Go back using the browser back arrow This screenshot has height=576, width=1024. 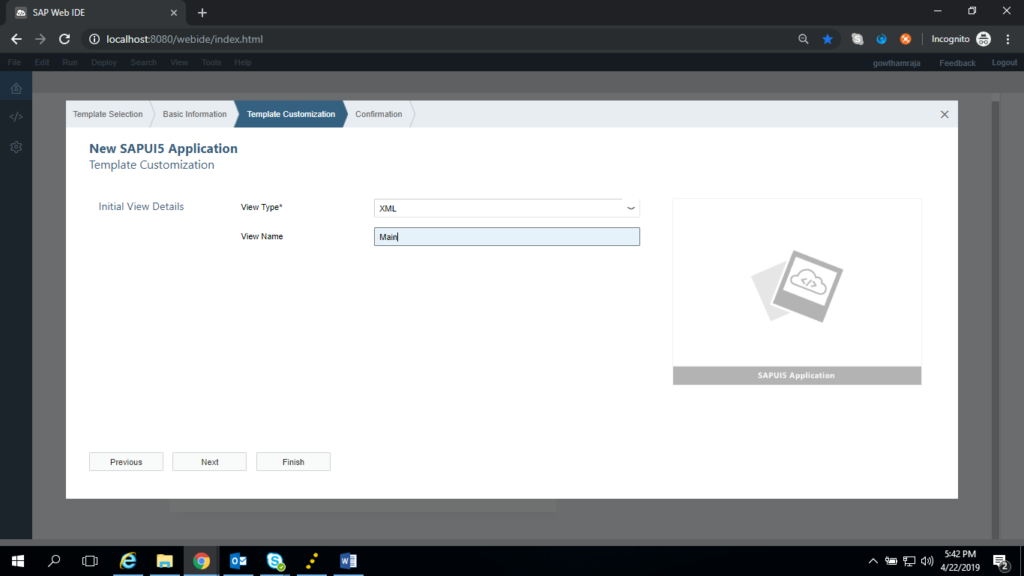[x=16, y=39]
